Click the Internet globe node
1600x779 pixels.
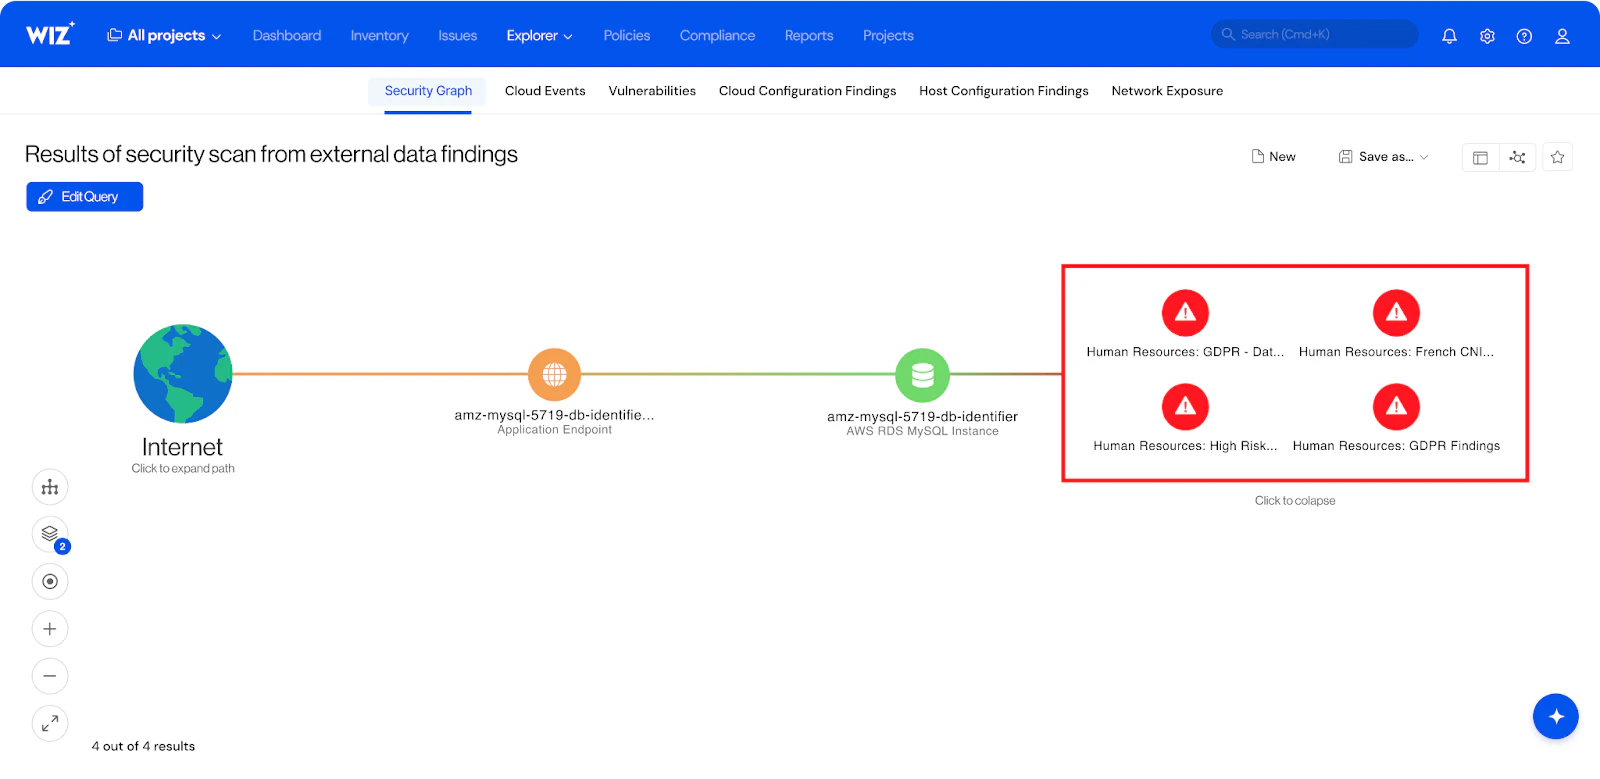pyautogui.click(x=183, y=373)
